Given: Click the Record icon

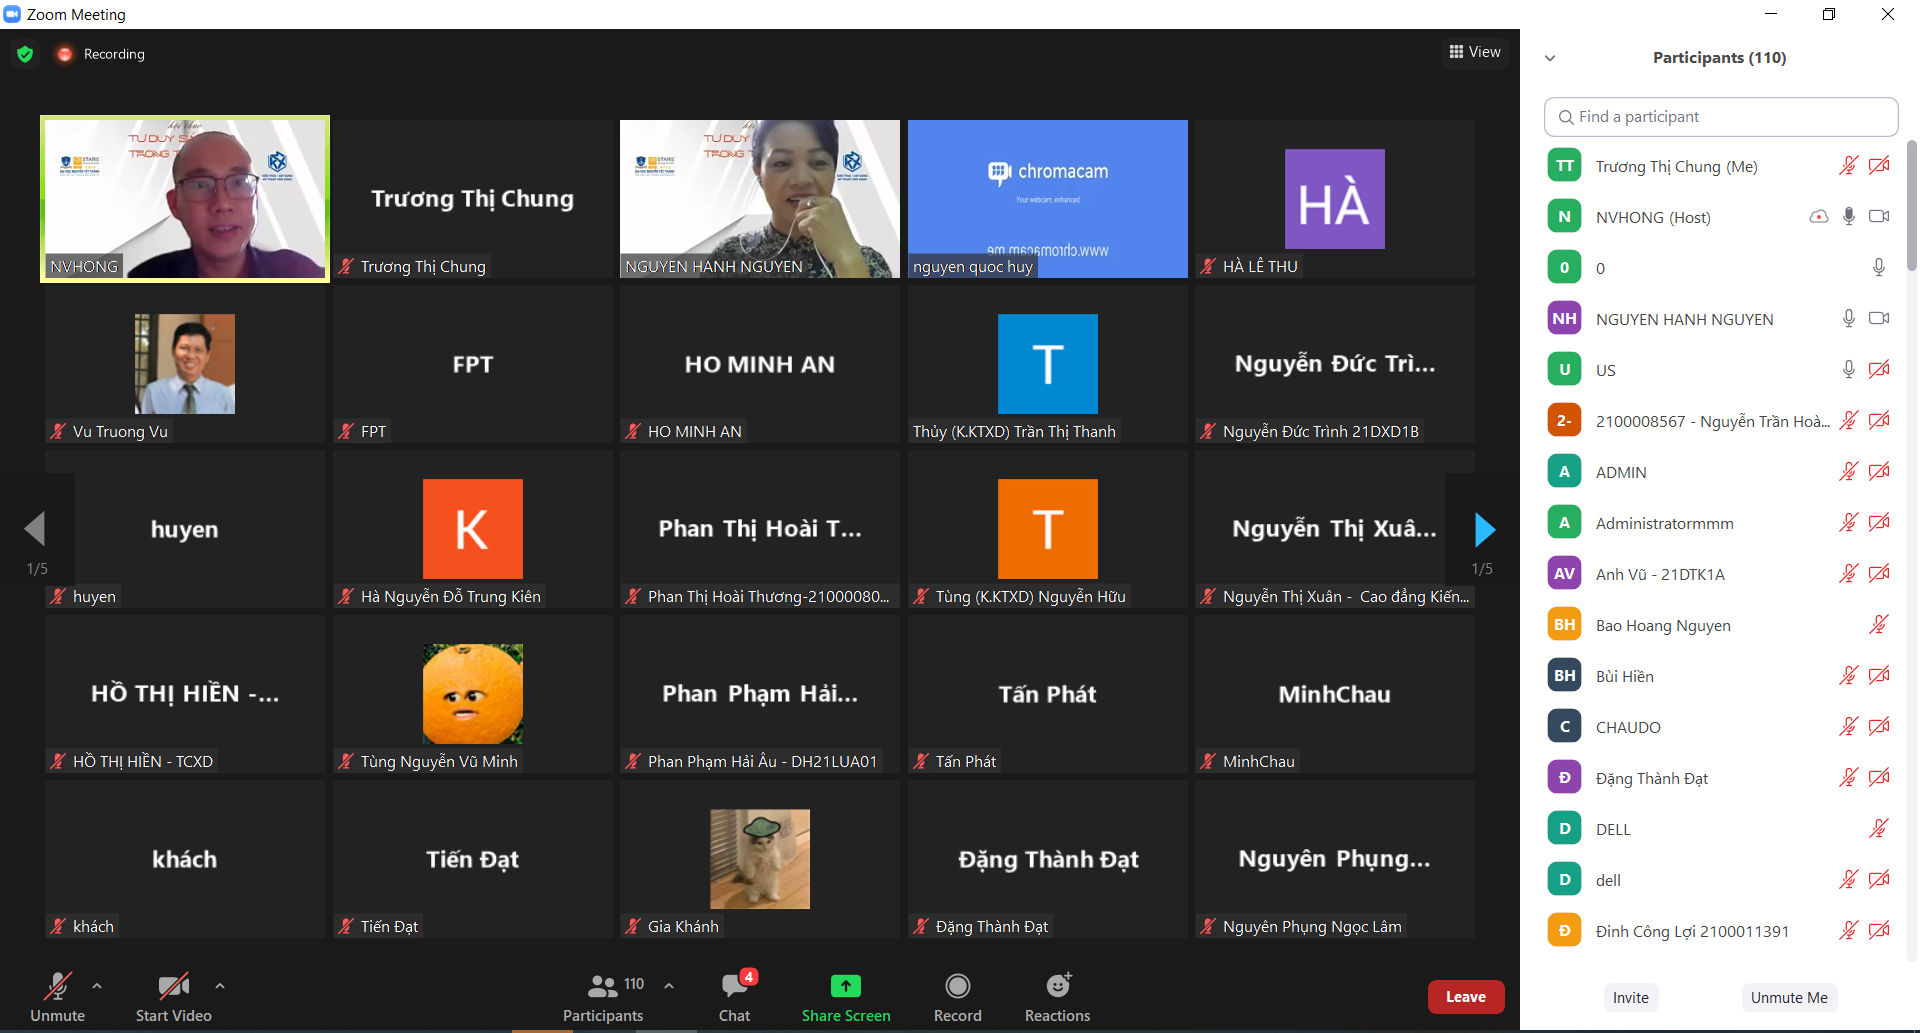Looking at the screenshot, I should coord(957,987).
